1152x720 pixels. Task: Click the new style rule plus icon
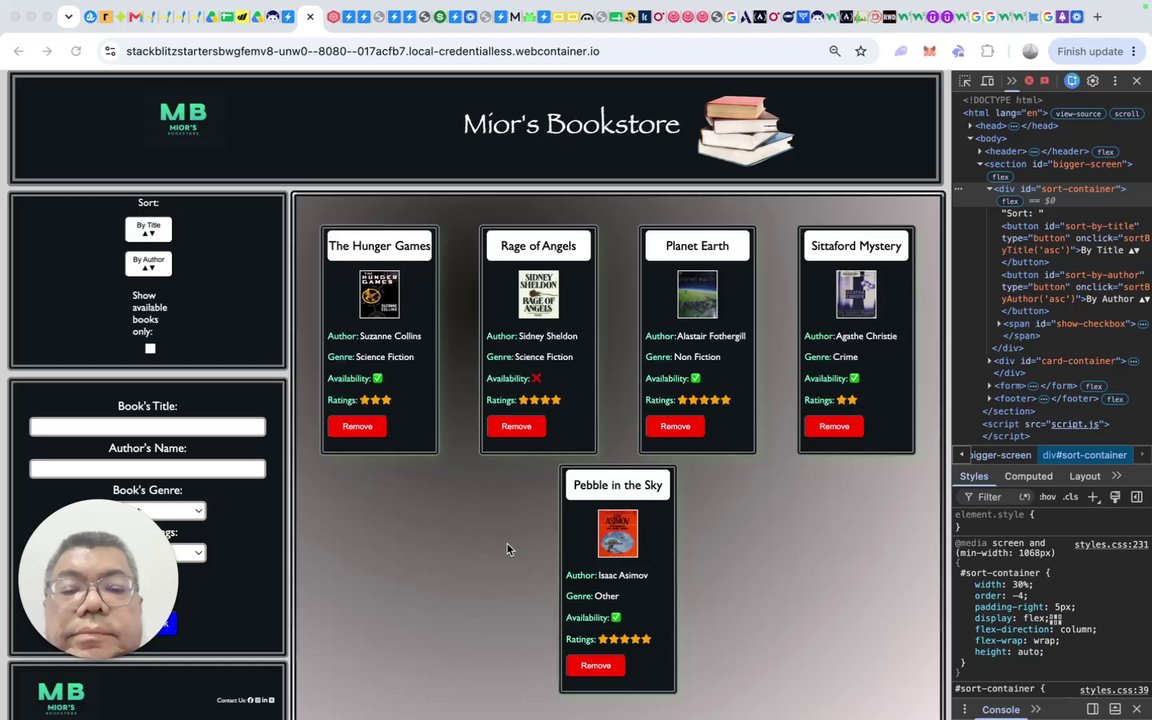tap(1093, 497)
